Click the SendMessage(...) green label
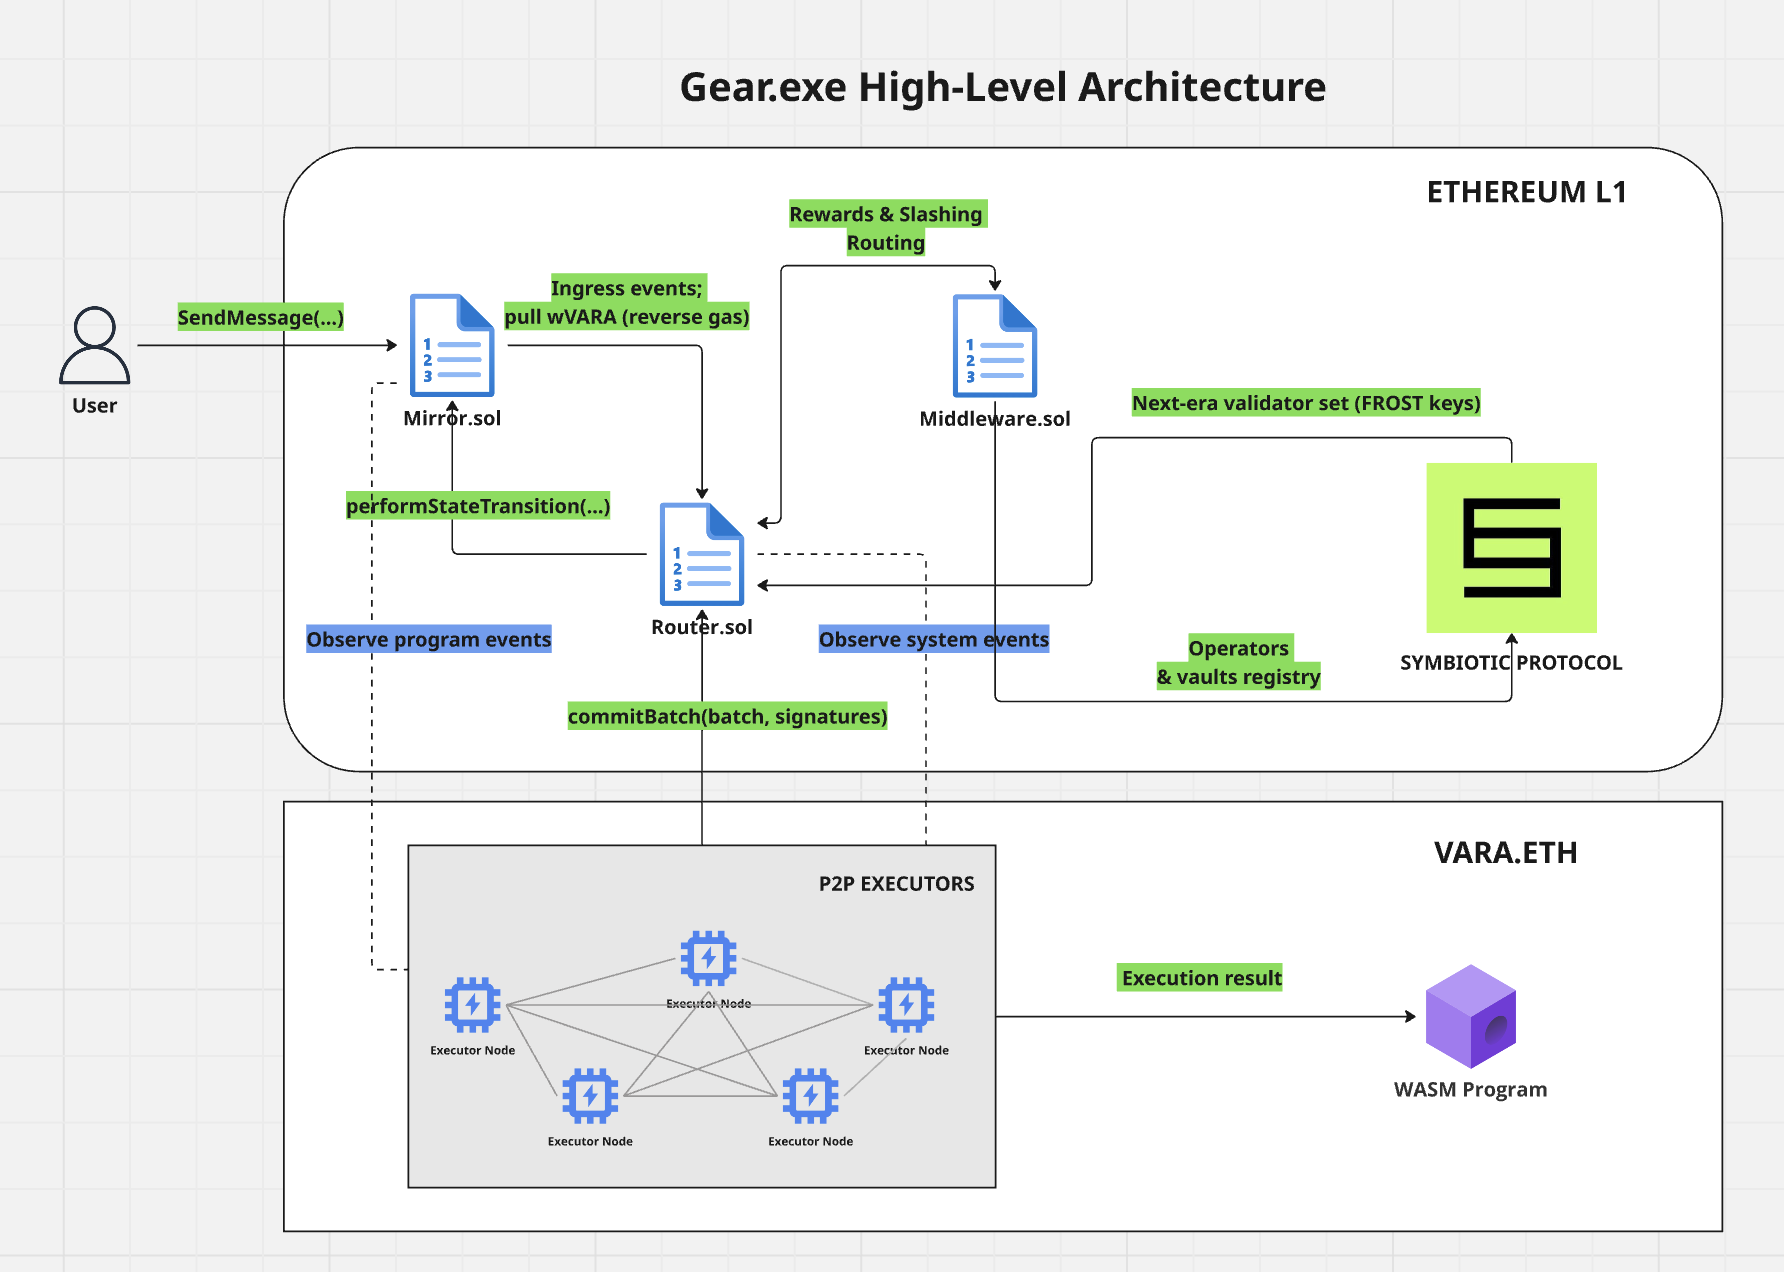 pyautogui.click(x=260, y=317)
